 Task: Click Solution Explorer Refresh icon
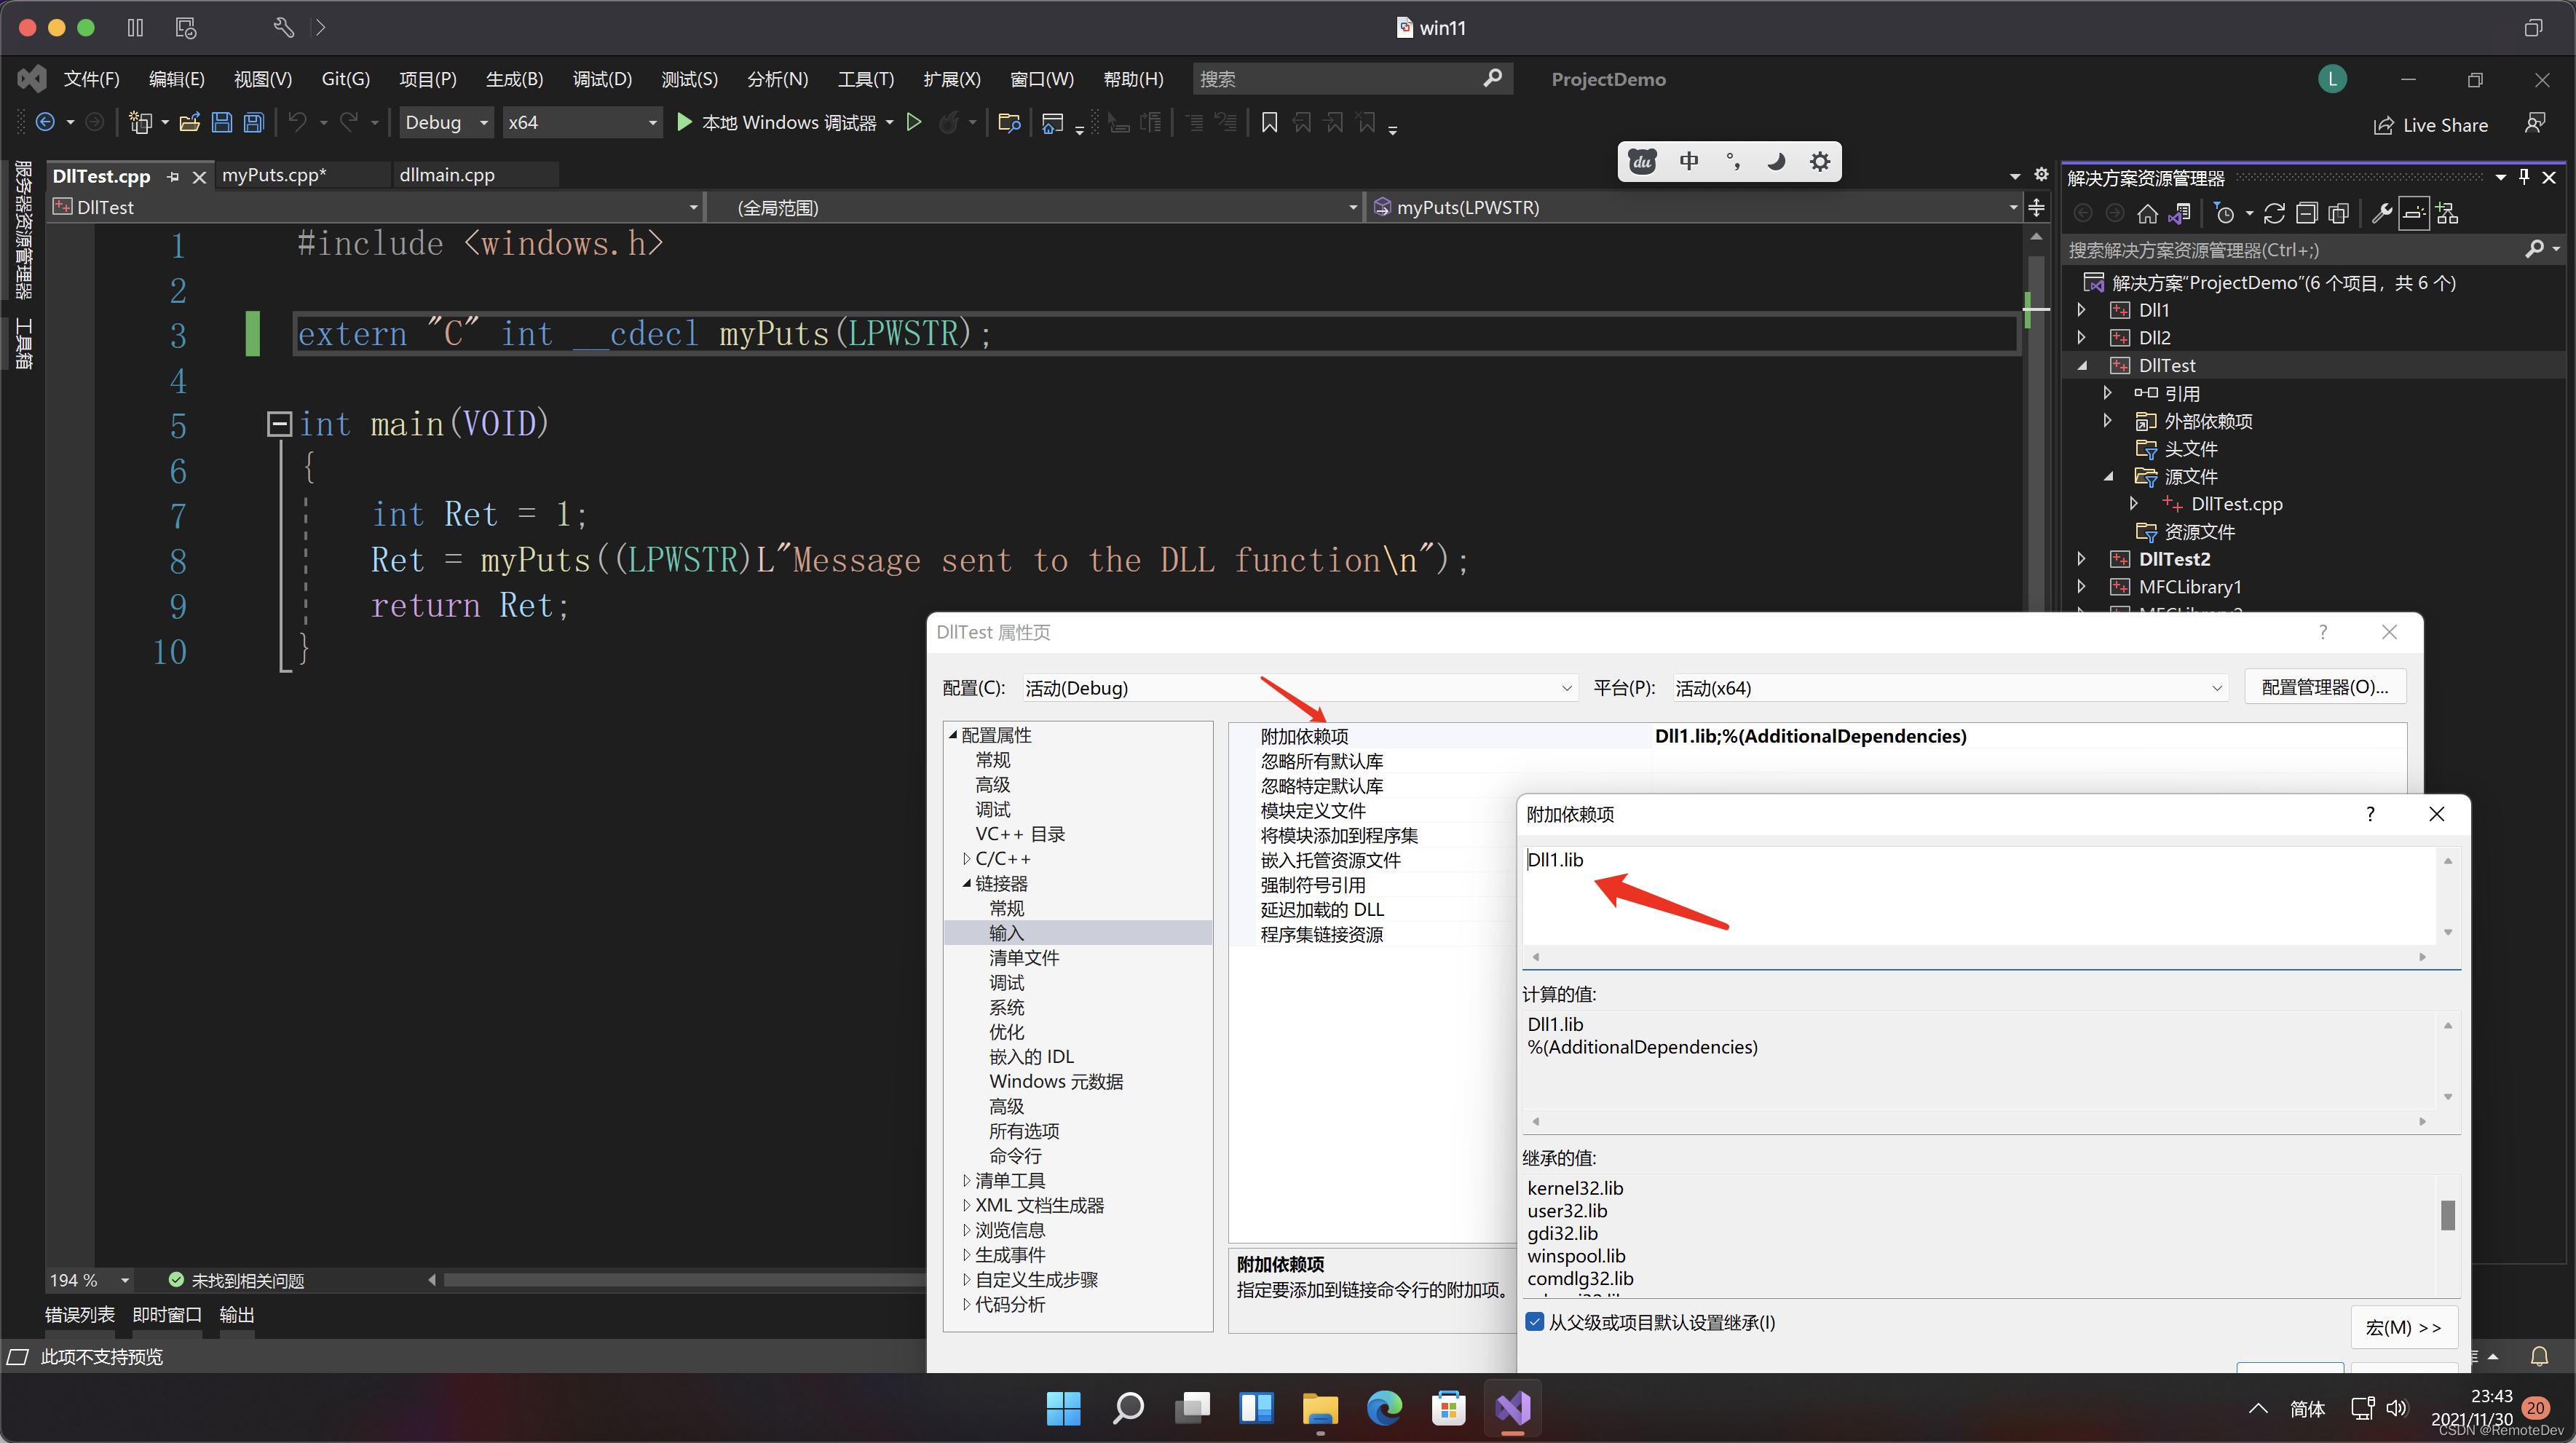coord(2274,213)
